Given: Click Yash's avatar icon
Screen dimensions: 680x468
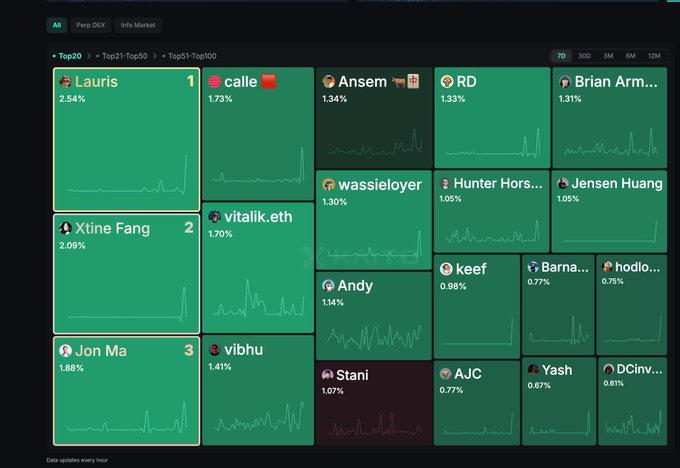Looking at the screenshot, I should click(533, 370).
